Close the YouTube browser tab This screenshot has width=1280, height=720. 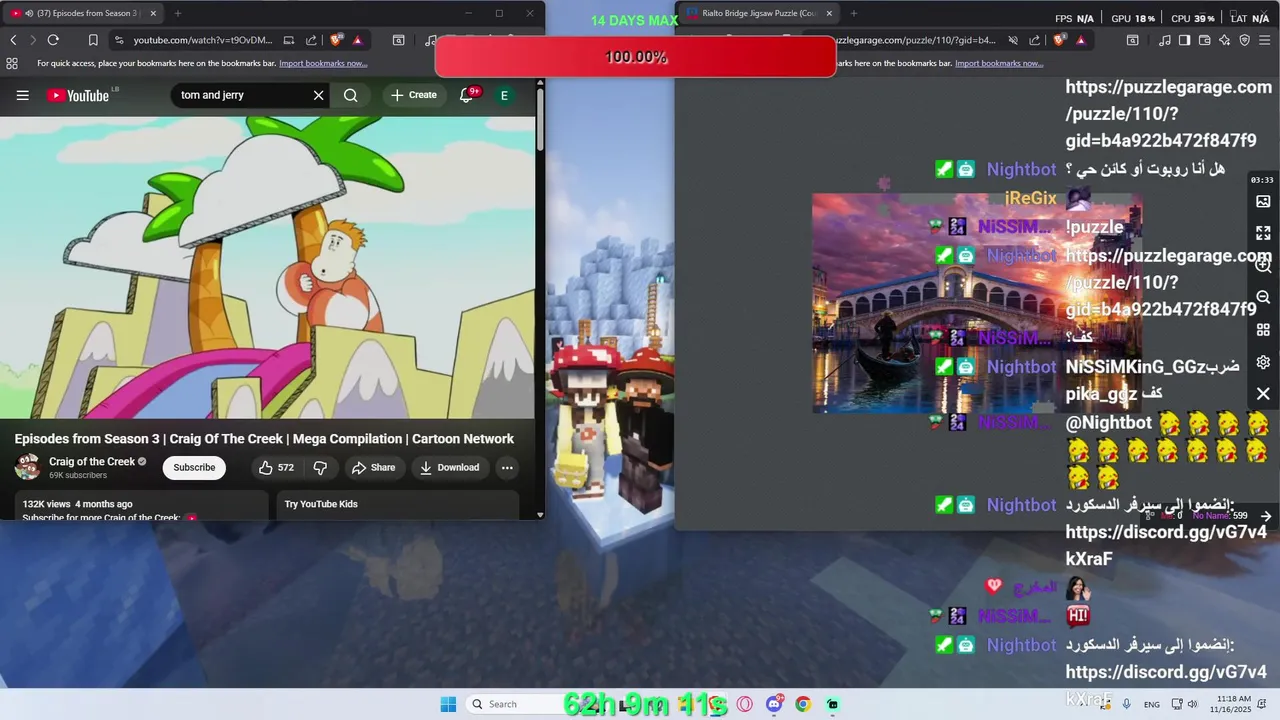[x=153, y=13]
